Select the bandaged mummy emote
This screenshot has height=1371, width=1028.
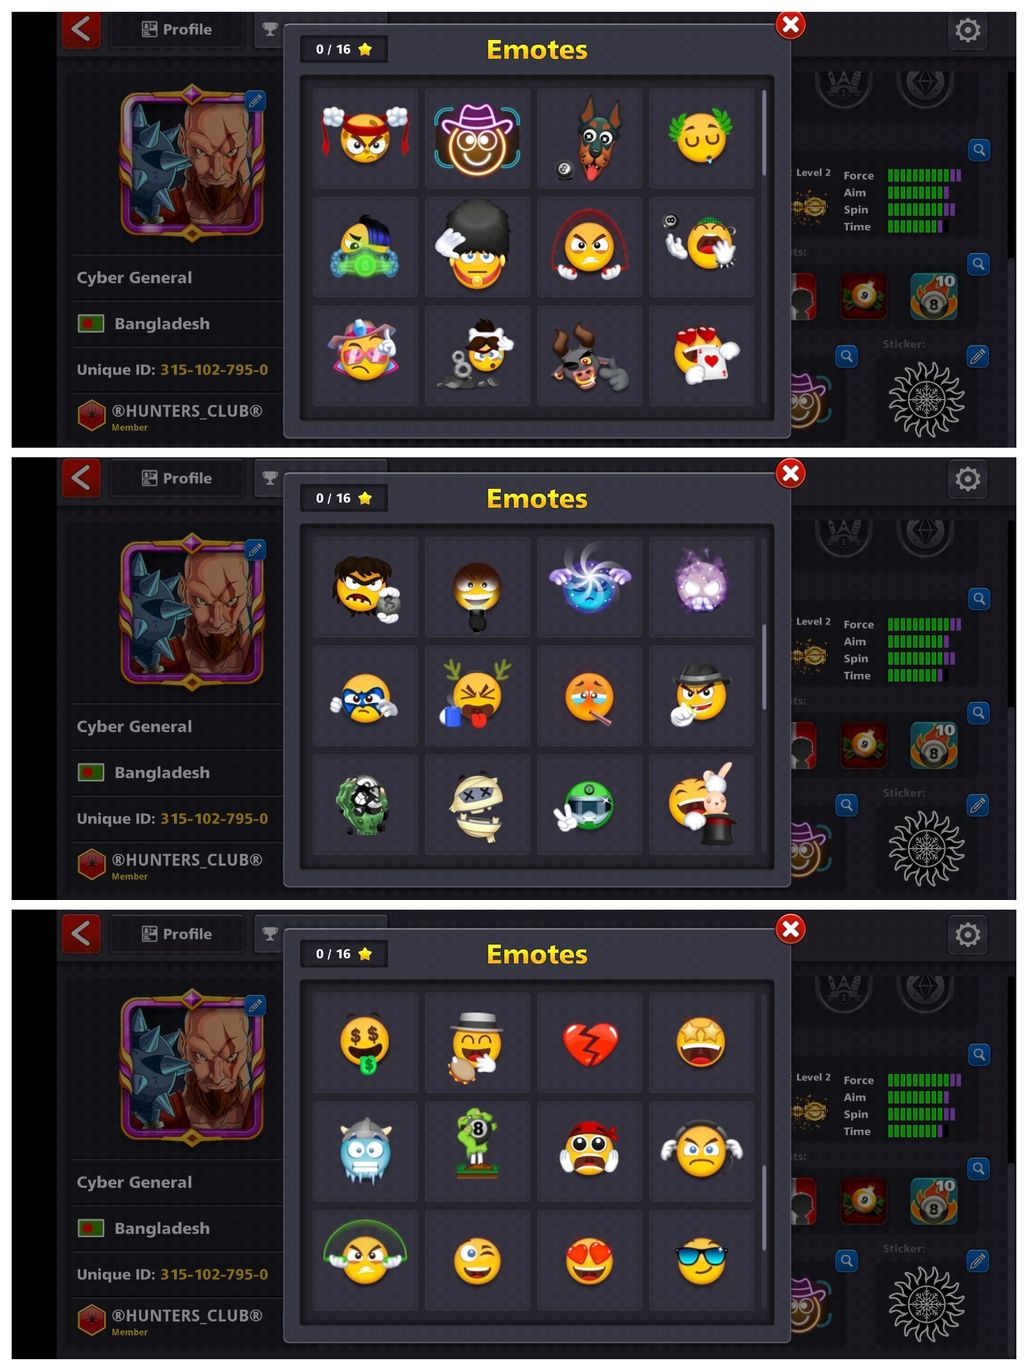(477, 806)
